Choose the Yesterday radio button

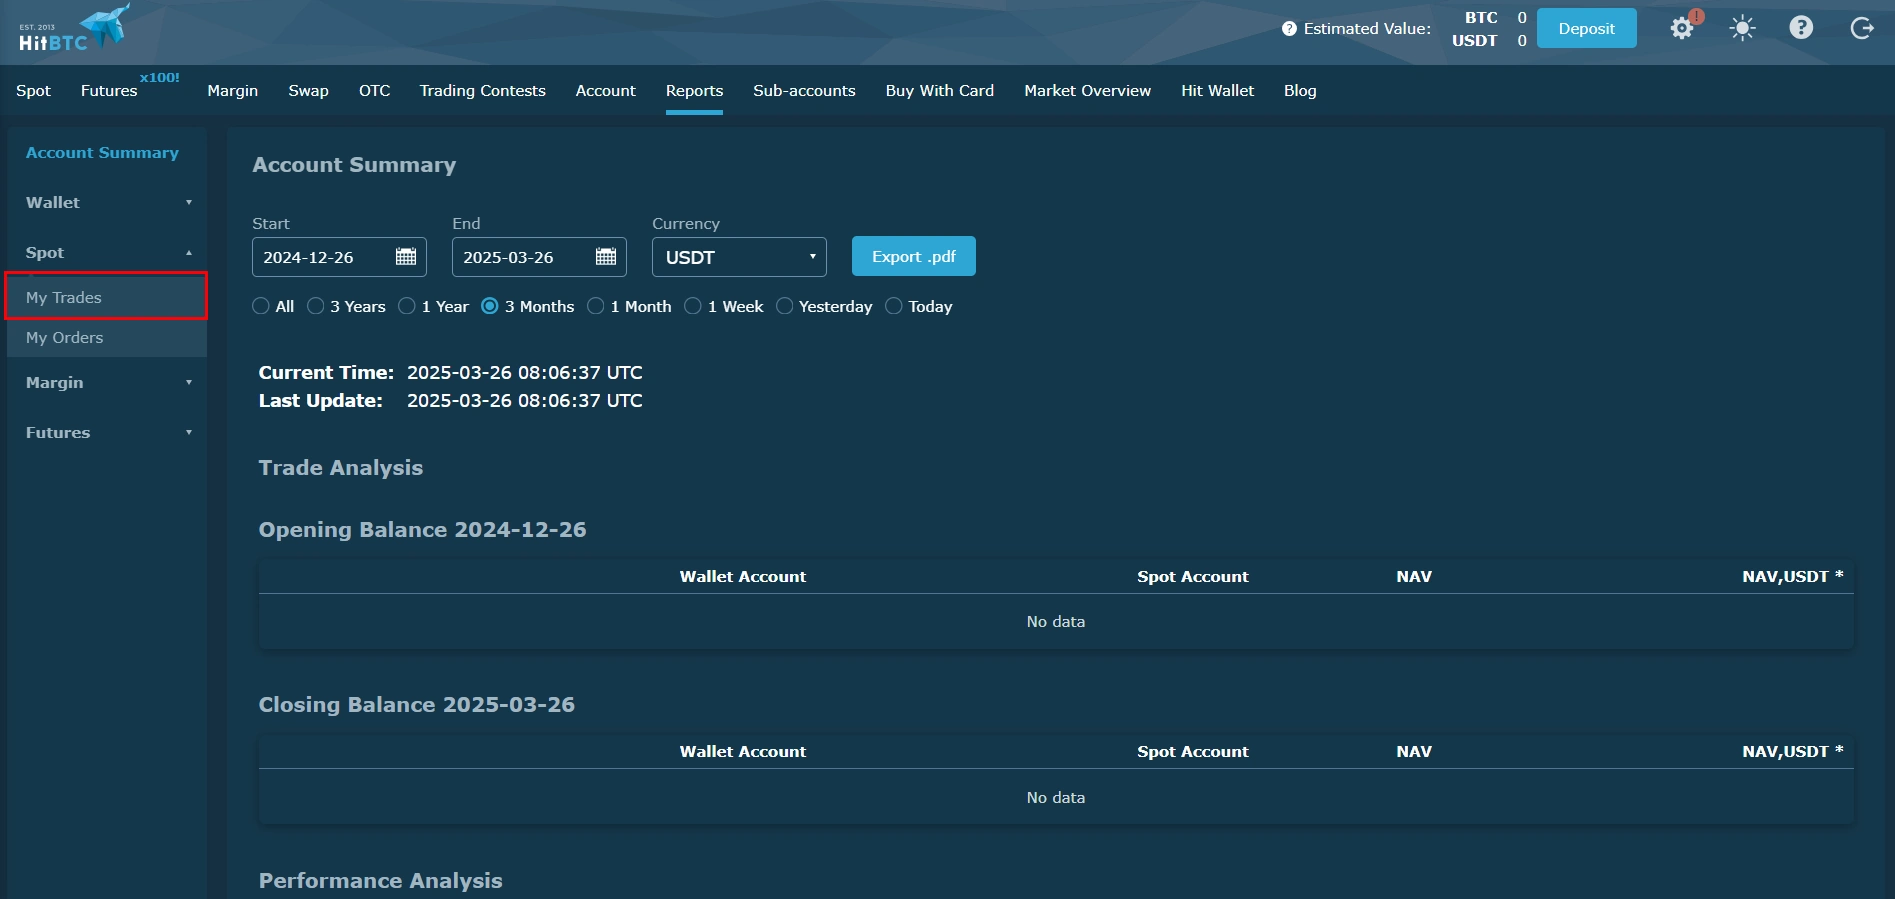click(x=785, y=307)
